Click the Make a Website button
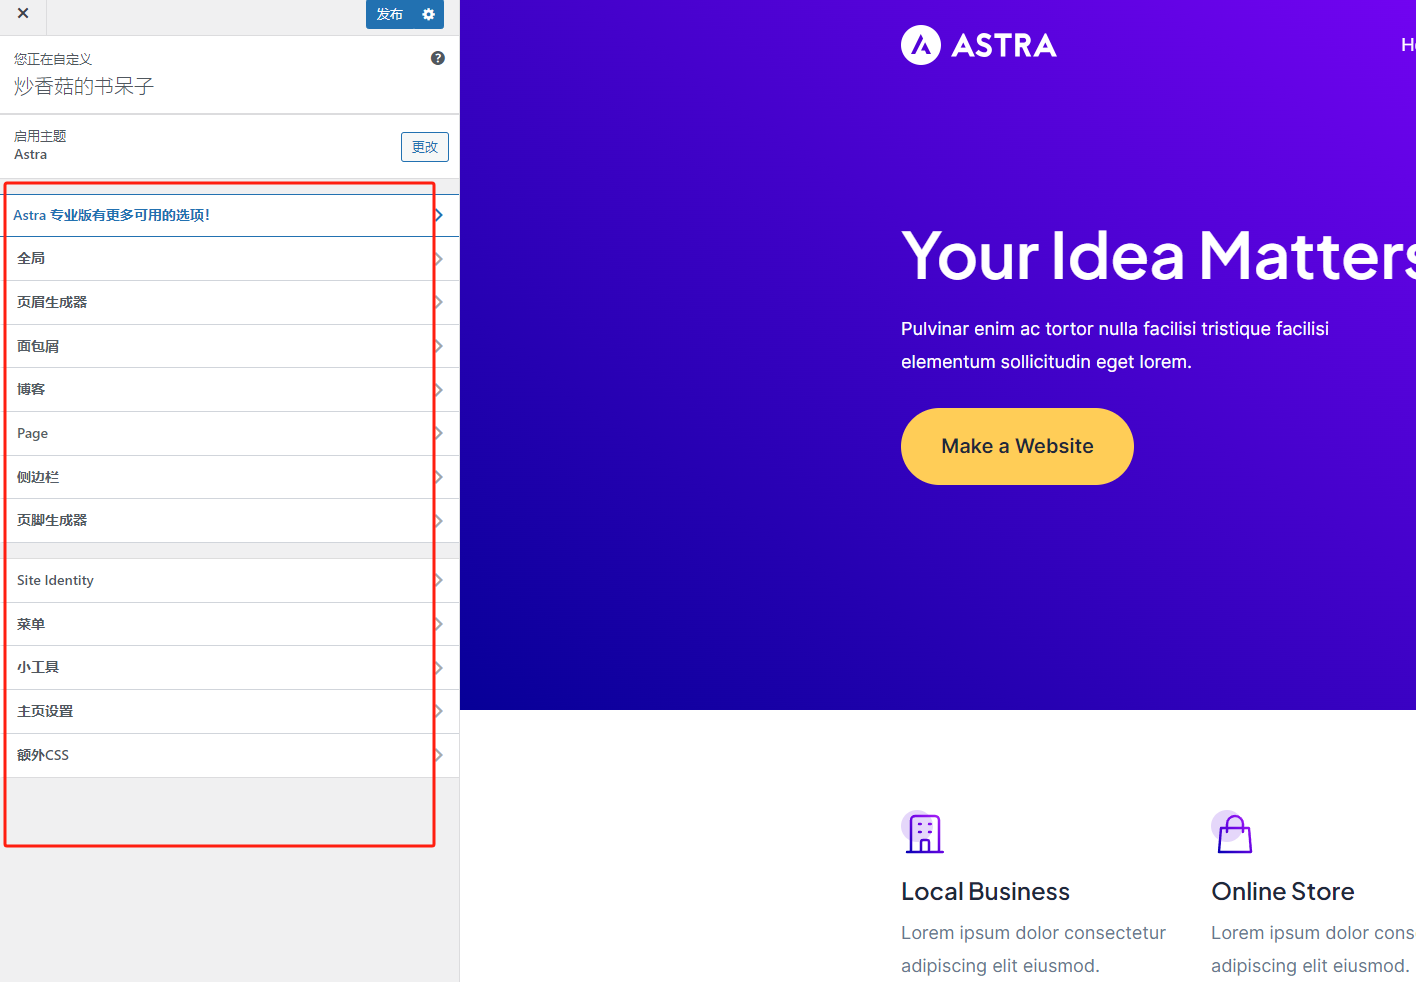Image resolution: width=1416 pixels, height=982 pixels. click(x=1016, y=446)
